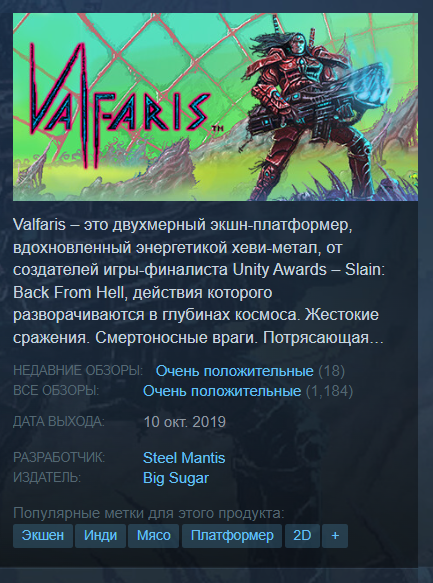Click the "ДАТА ВЫХОДА" label
The height and width of the screenshot is (583, 433).
pyautogui.click(x=59, y=422)
